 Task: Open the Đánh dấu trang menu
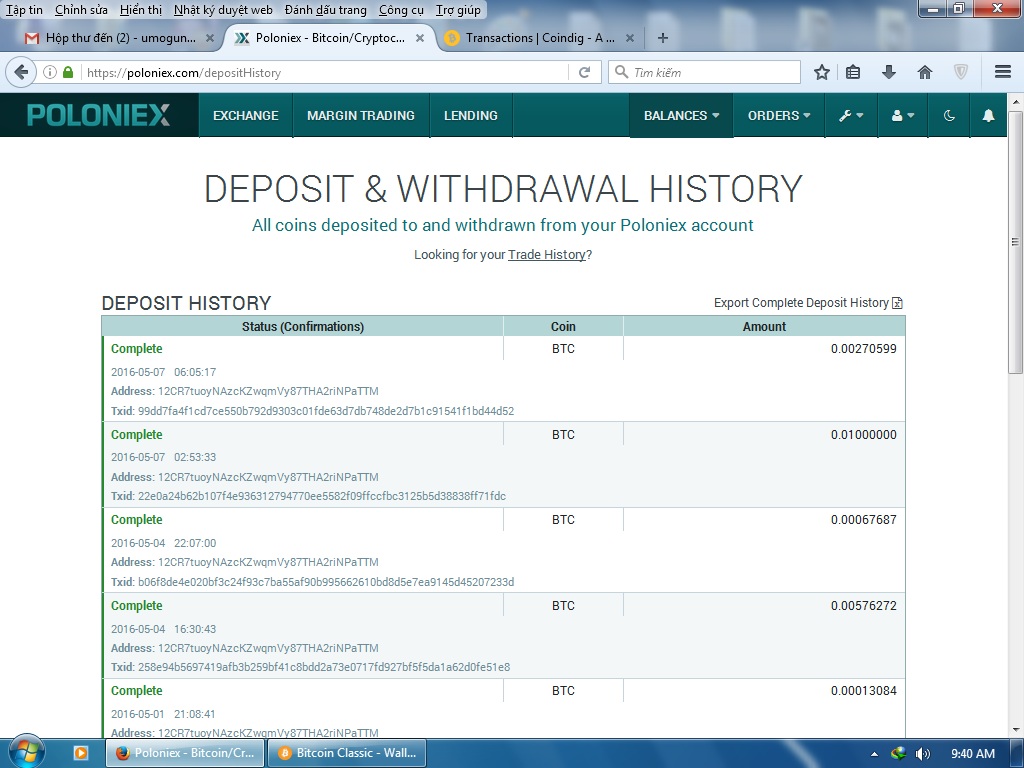(325, 10)
